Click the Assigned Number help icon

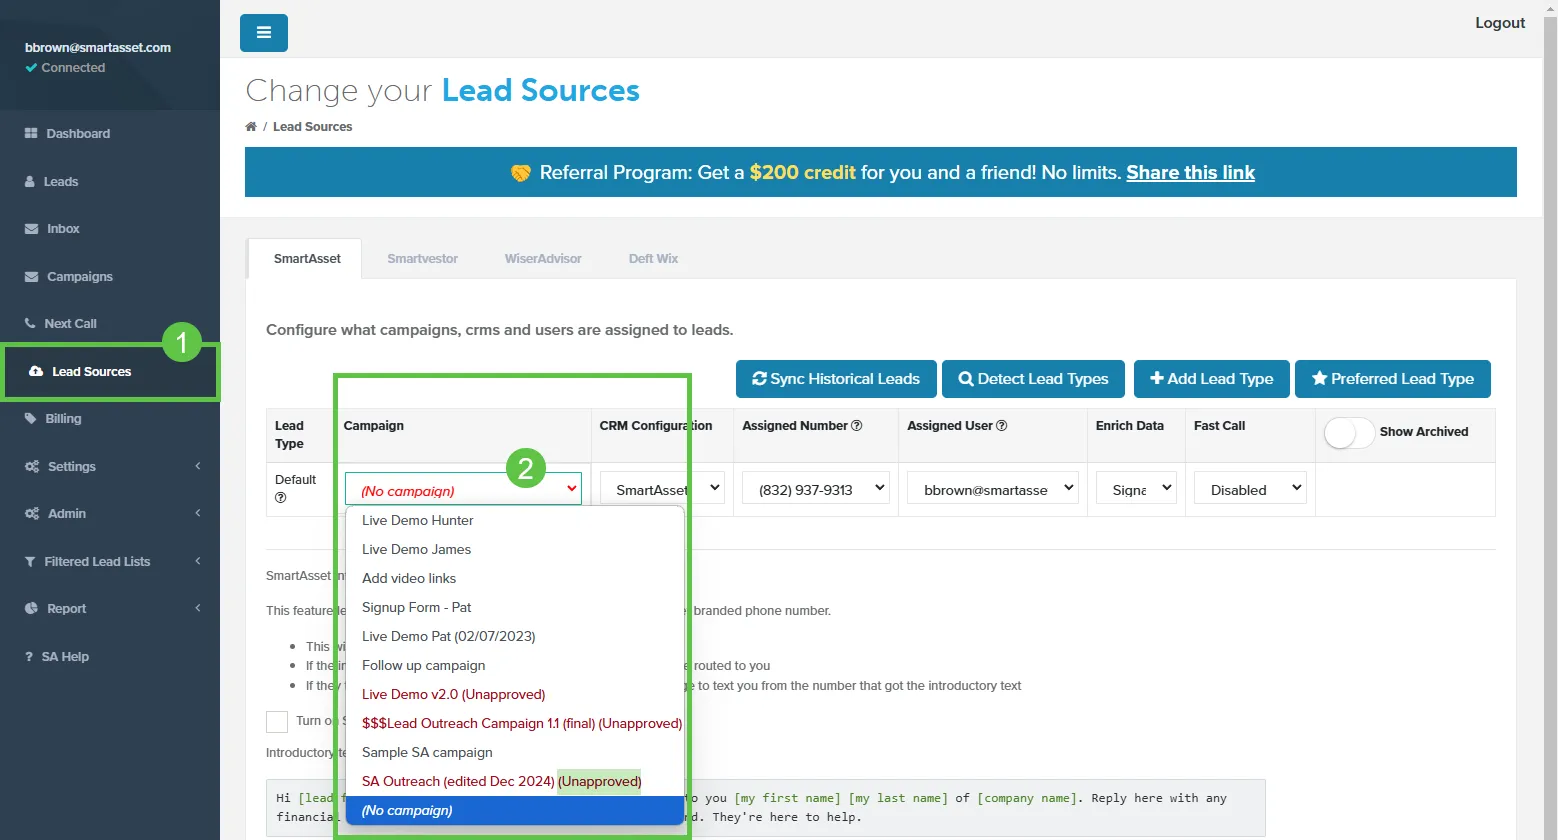tap(857, 425)
